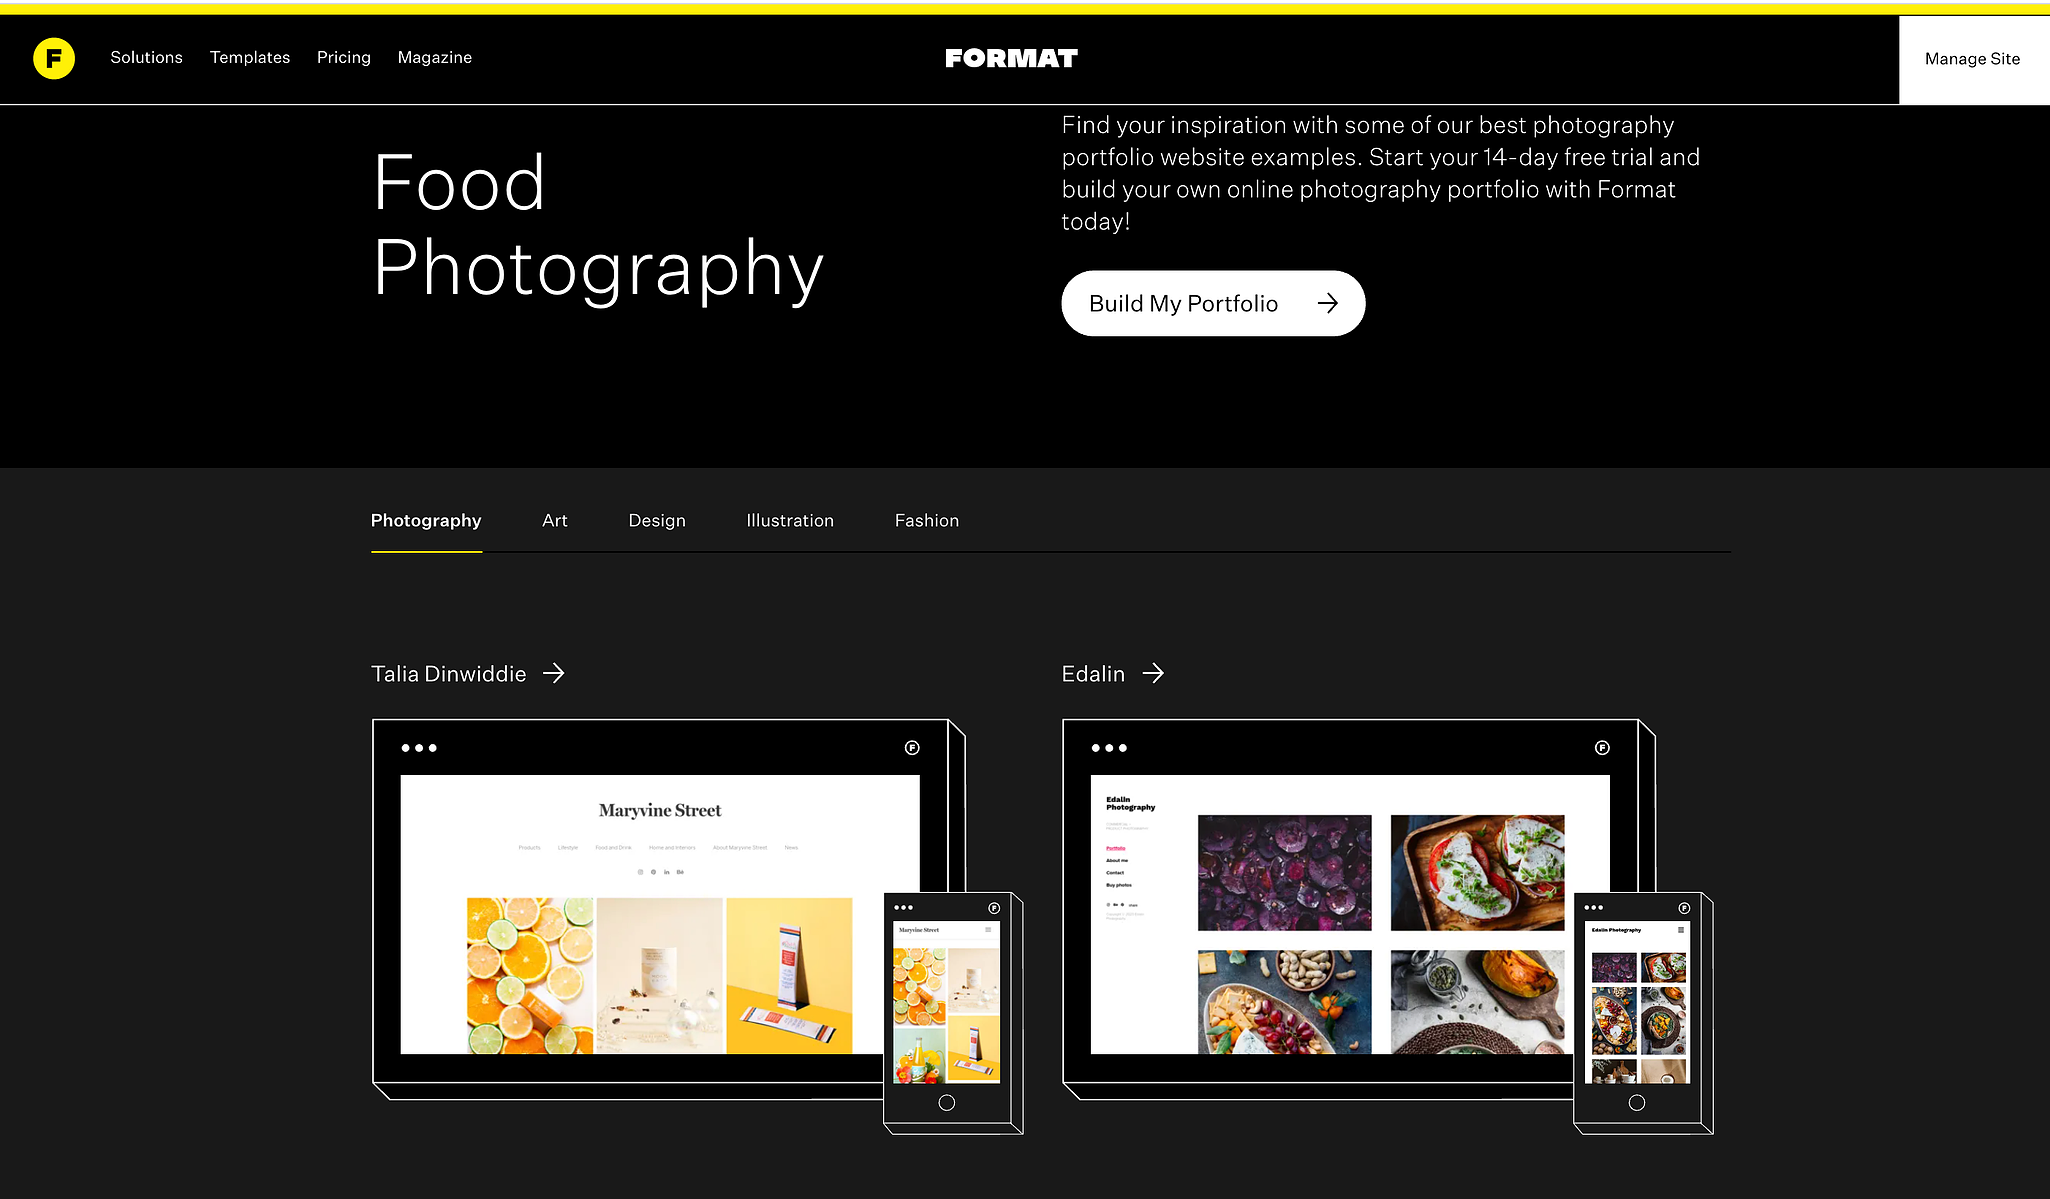The height and width of the screenshot is (1199, 2050).
Task: Go to Pricing in the navigation bar
Action: pos(344,58)
